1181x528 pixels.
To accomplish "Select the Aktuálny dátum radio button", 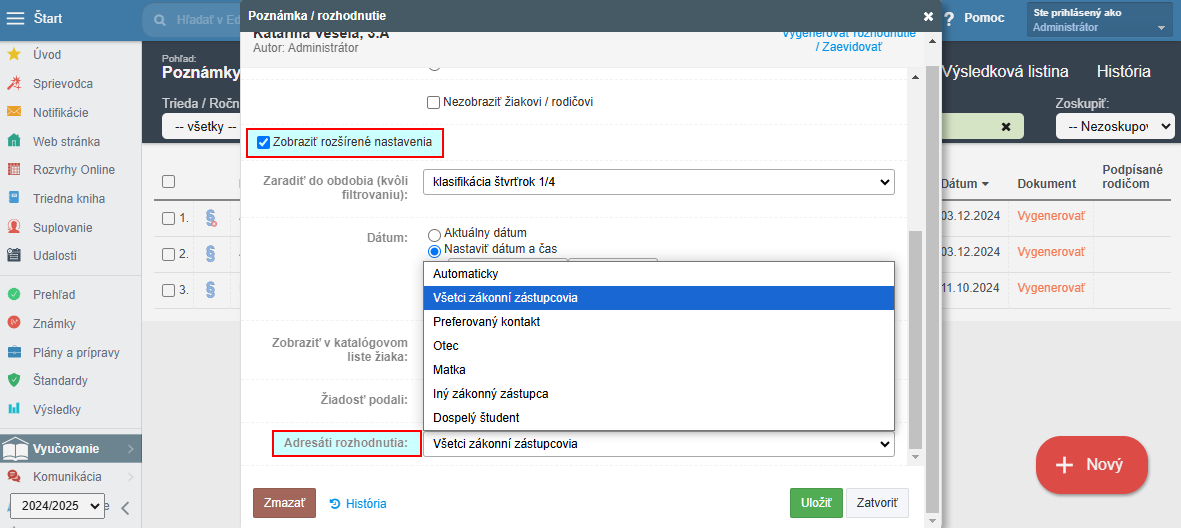I will pyautogui.click(x=434, y=233).
